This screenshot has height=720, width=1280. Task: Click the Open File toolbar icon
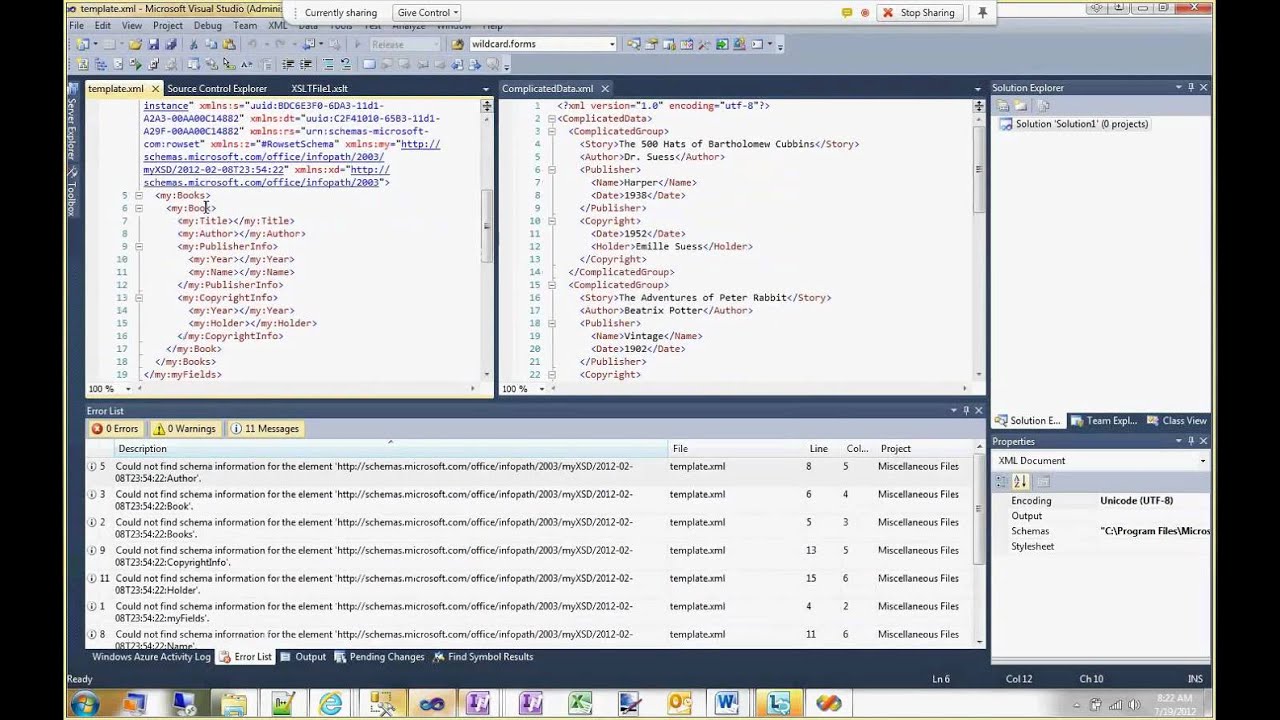tap(135, 44)
